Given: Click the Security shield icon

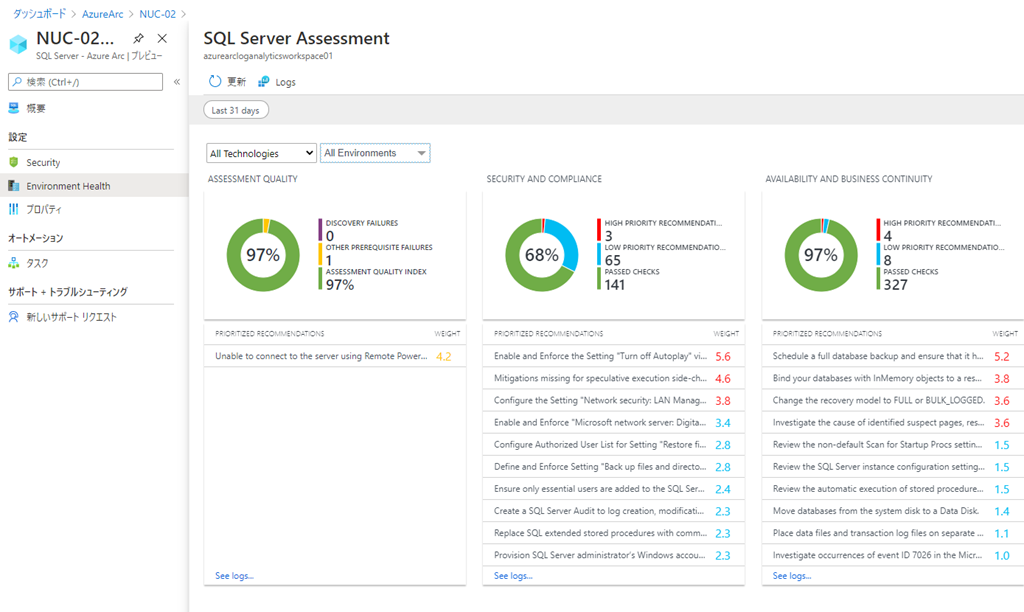Looking at the screenshot, I should [x=14, y=162].
